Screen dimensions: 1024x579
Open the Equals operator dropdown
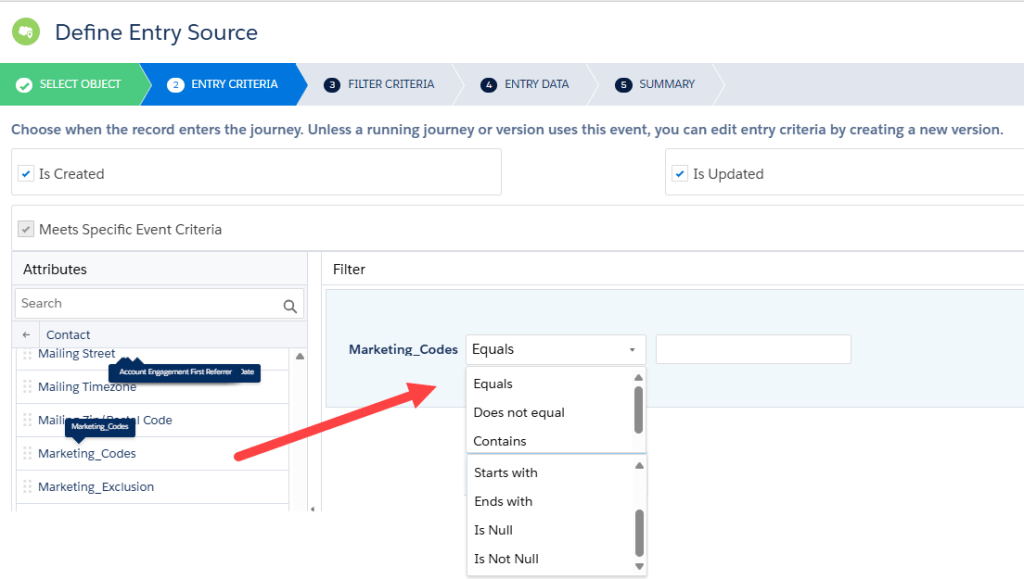point(555,350)
